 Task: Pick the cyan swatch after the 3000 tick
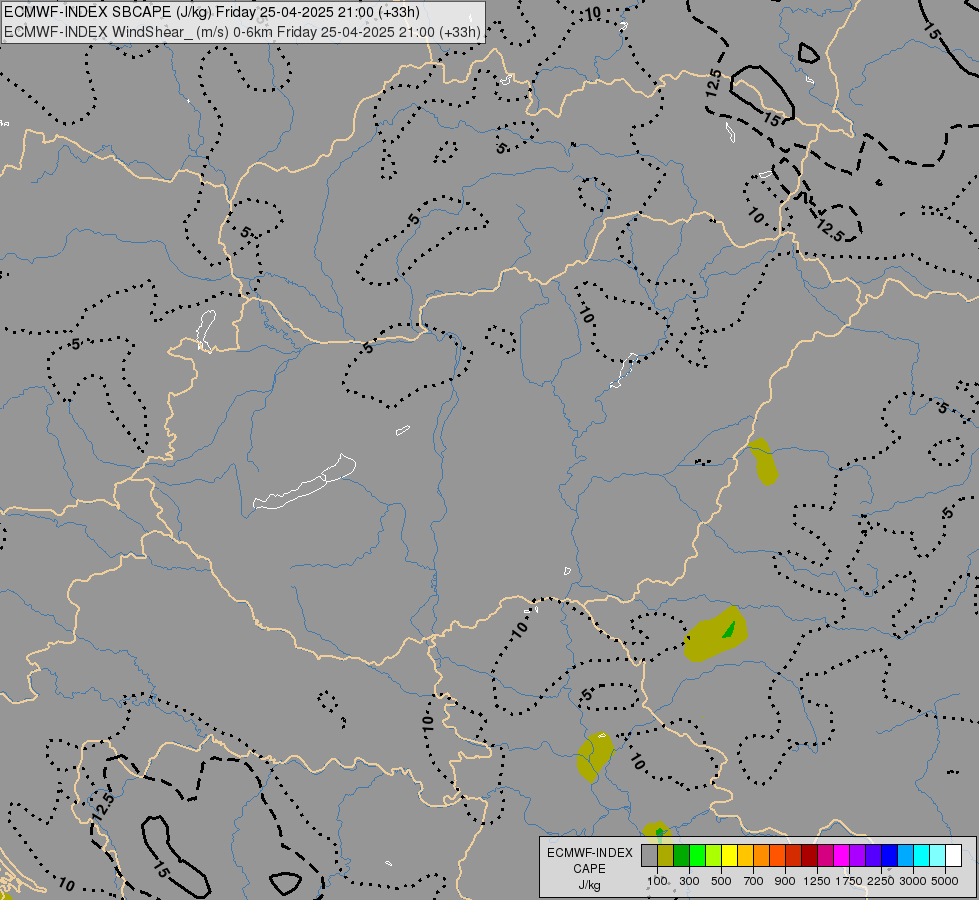[922, 856]
